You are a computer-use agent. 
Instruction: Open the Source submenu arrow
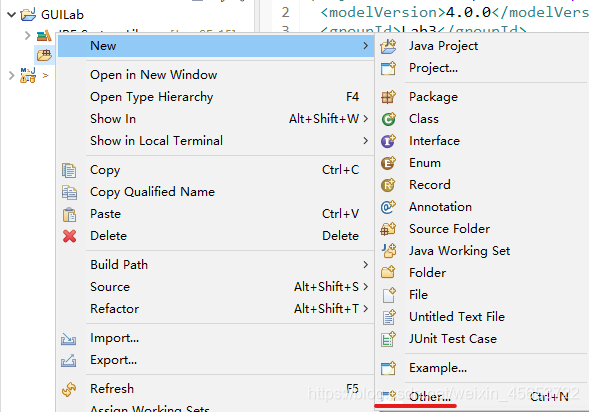[x=365, y=287]
